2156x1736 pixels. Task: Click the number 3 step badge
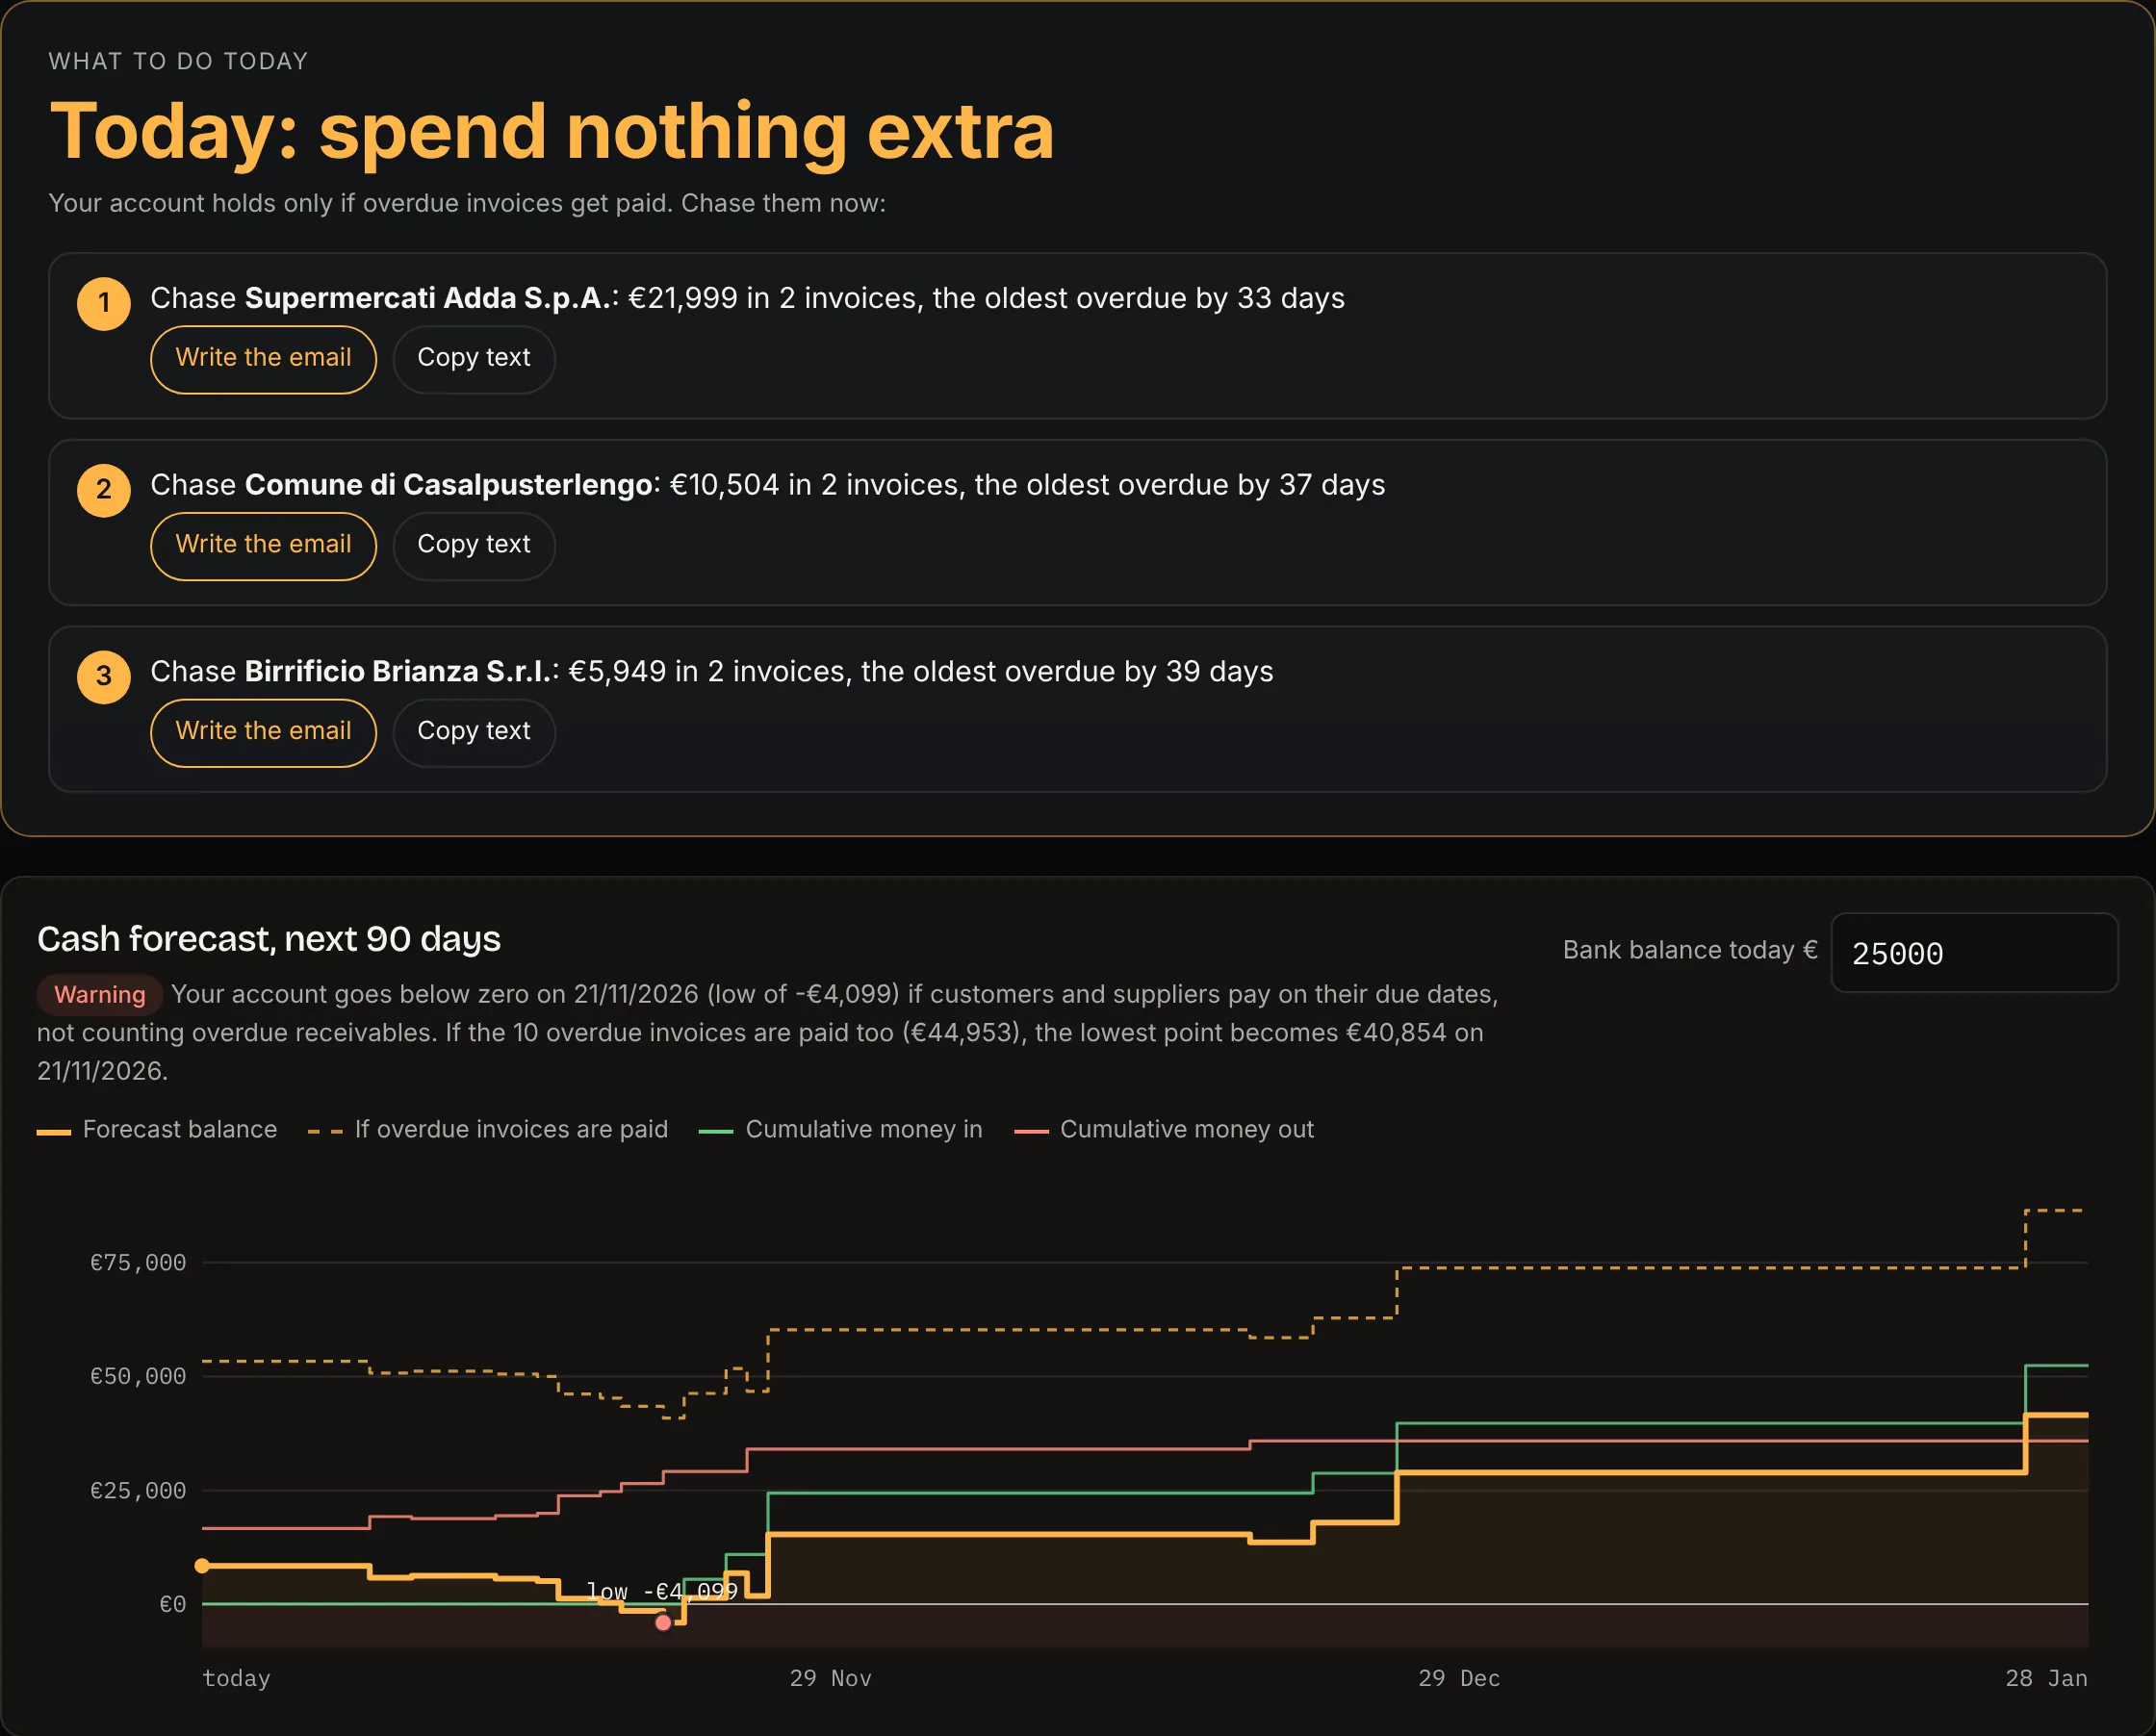pyautogui.click(x=104, y=677)
